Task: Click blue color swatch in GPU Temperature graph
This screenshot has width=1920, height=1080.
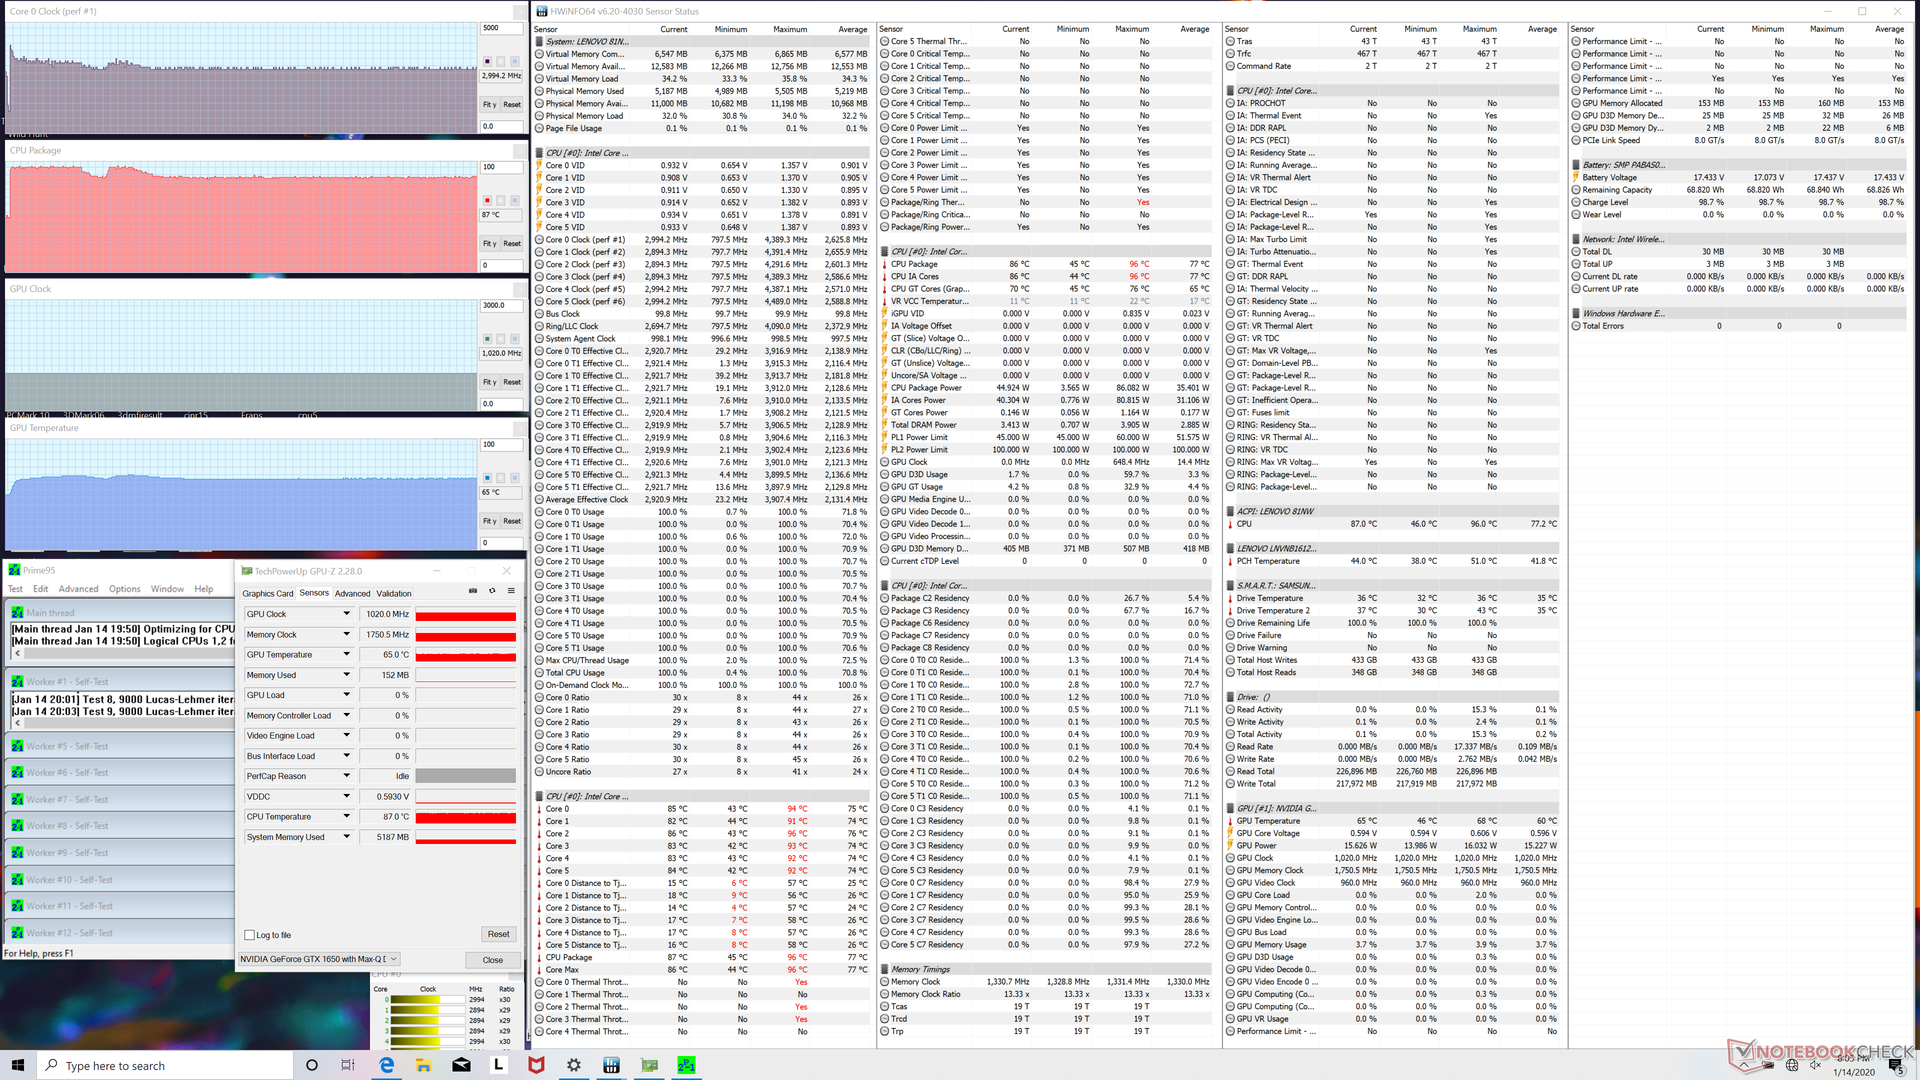Action: (x=487, y=478)
